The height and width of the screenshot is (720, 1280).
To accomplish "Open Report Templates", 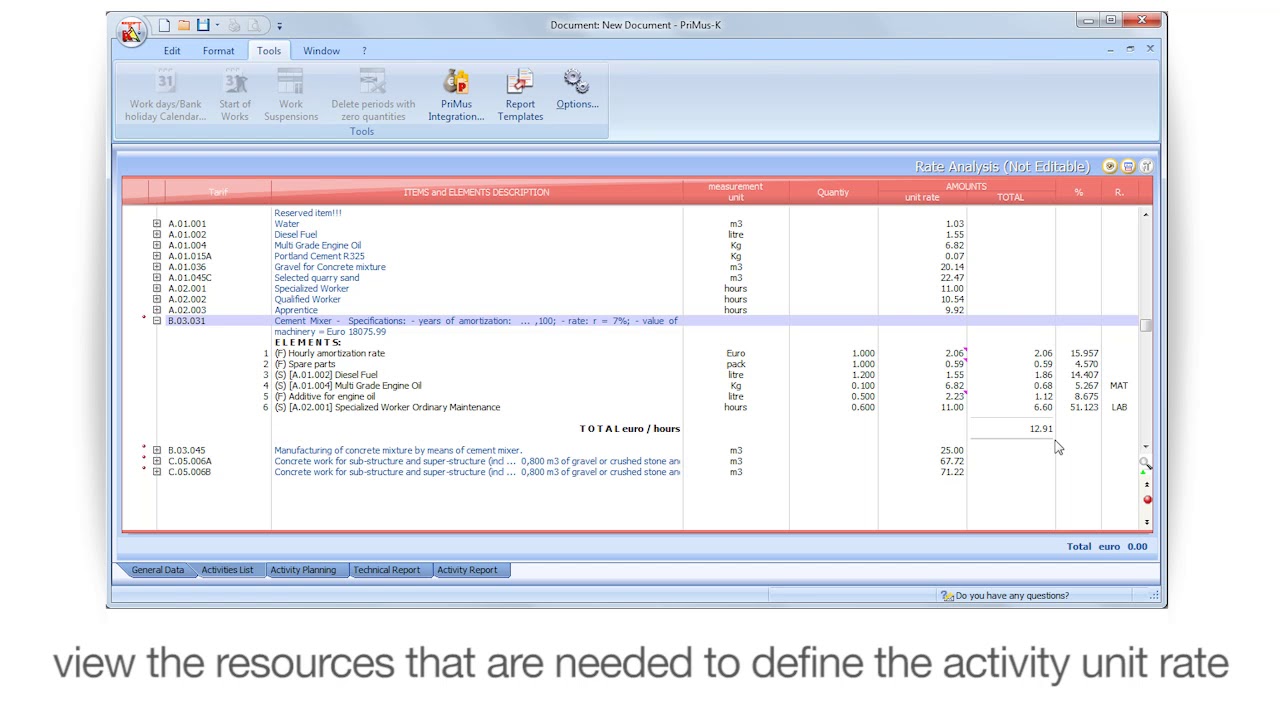I will click(520, 96).
